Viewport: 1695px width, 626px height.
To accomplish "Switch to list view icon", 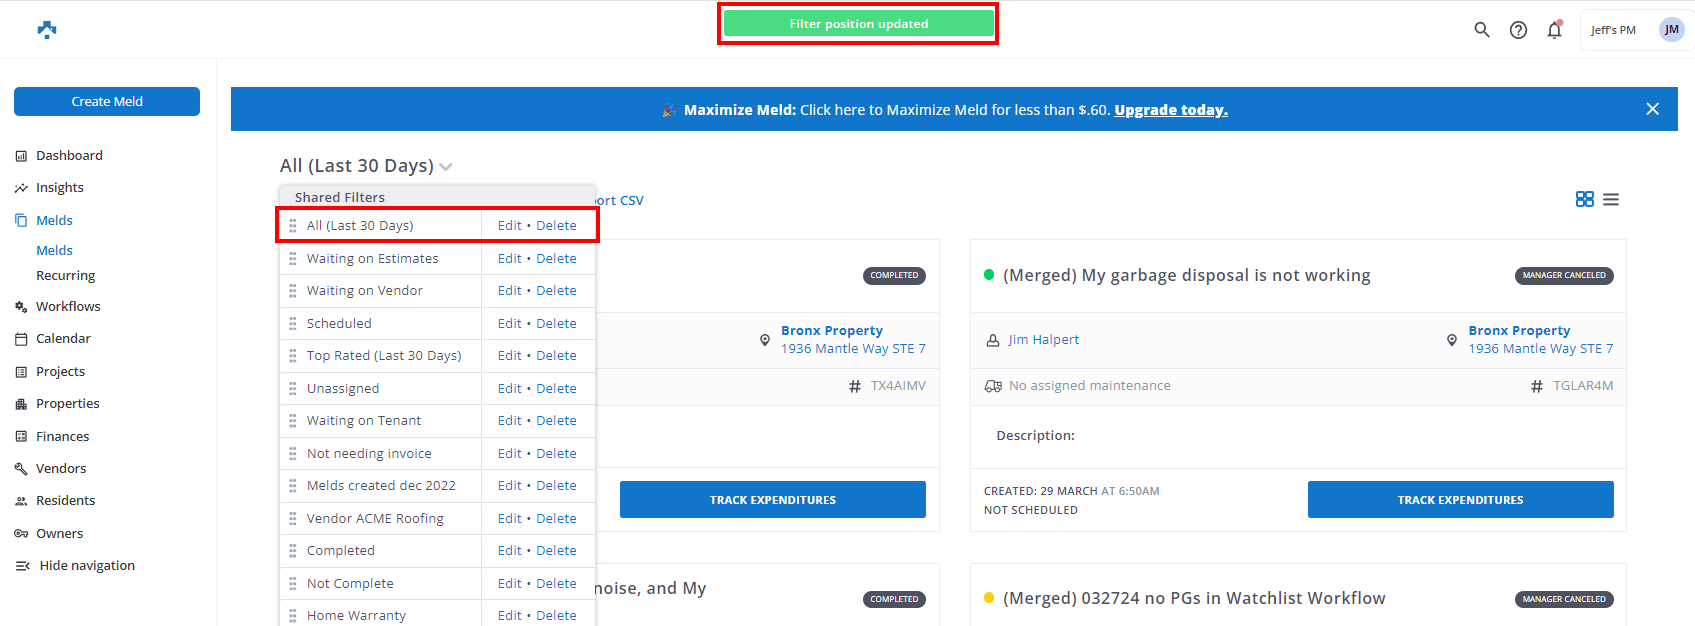I will click(x=1611, y=200).
